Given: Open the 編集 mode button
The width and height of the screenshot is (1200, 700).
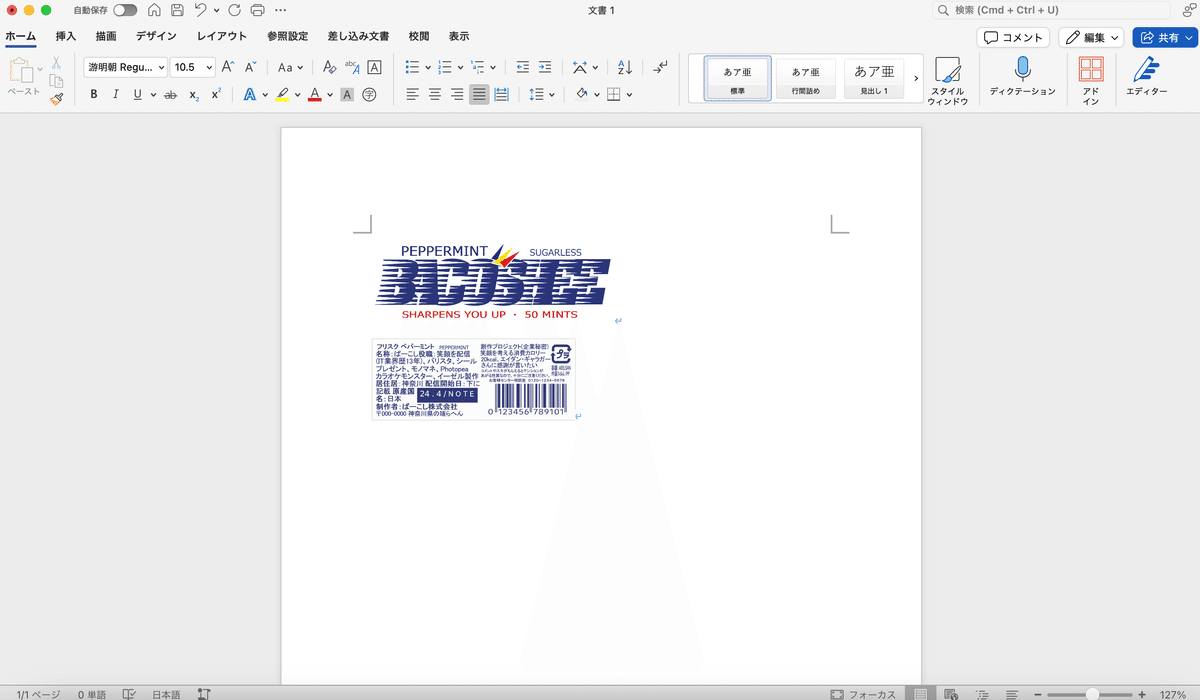Looking at the screenshot, I should 1091,37.
